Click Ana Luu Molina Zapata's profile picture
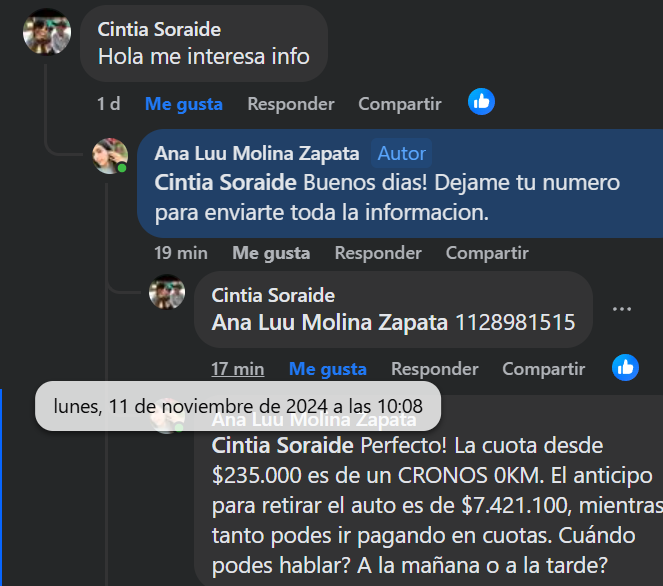This screenshot has width=663, height=586. coord(110,155)
